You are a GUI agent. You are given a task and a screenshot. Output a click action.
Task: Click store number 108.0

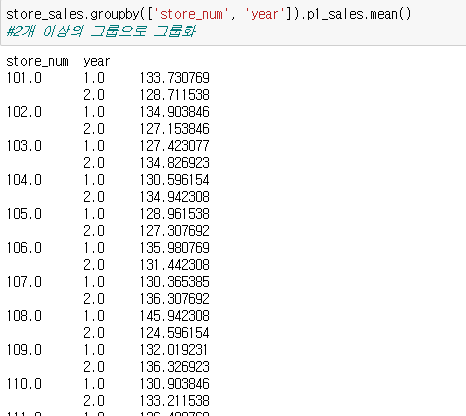pyautogui.click(x=24, y=316)
